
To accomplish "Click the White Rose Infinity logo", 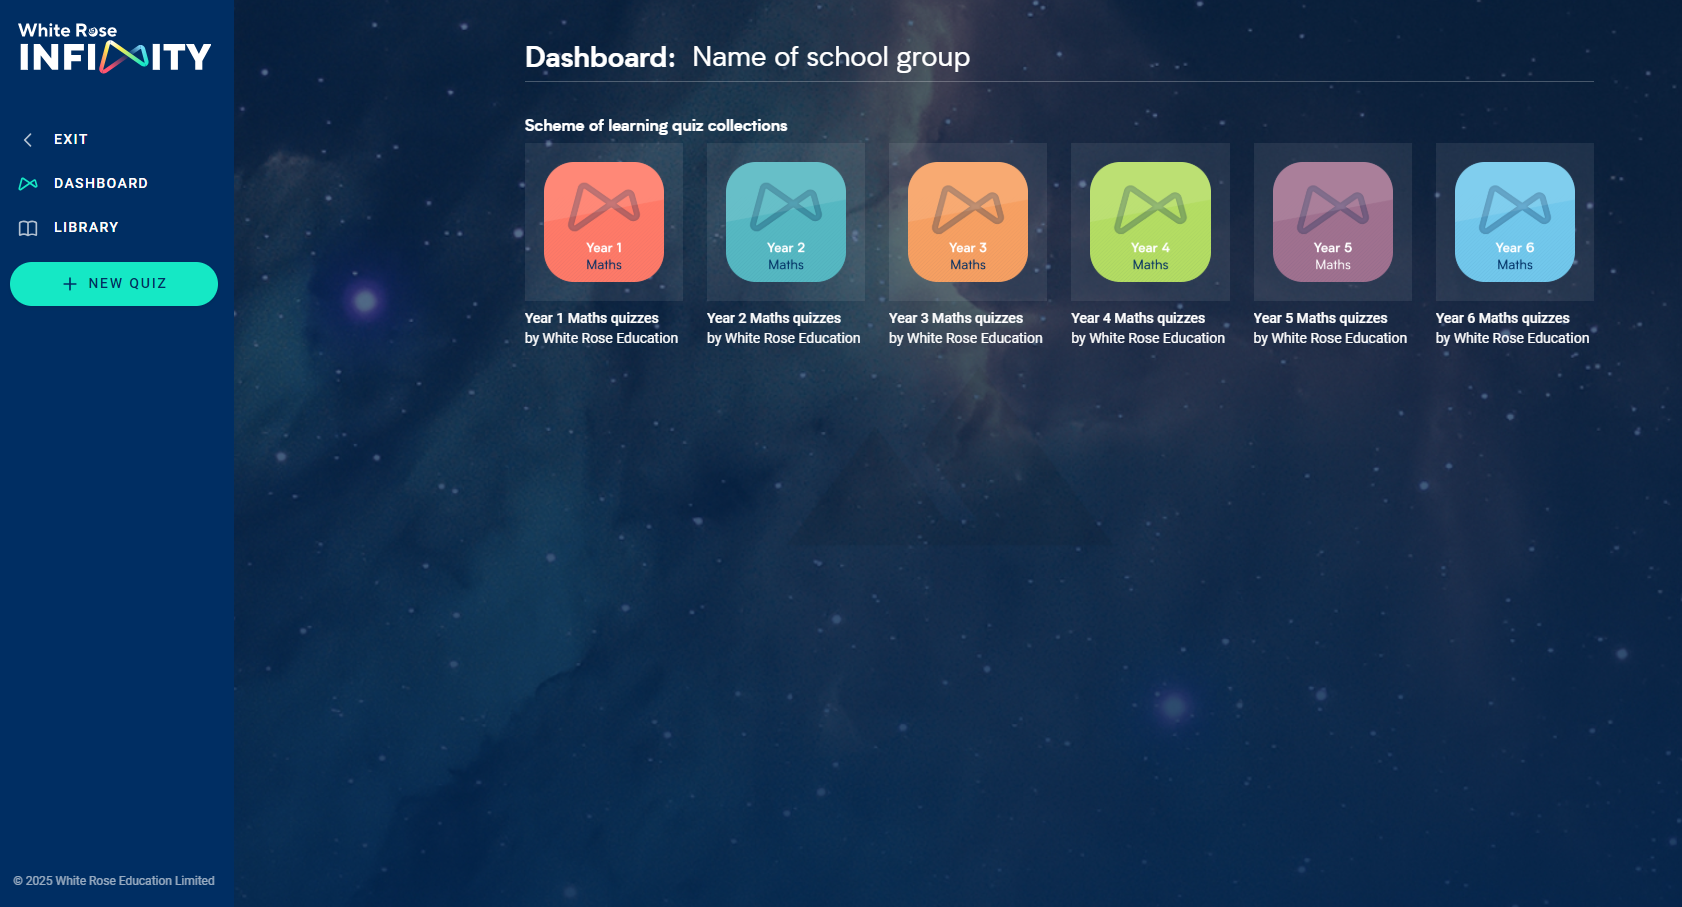I will click(x=114, y=48).
